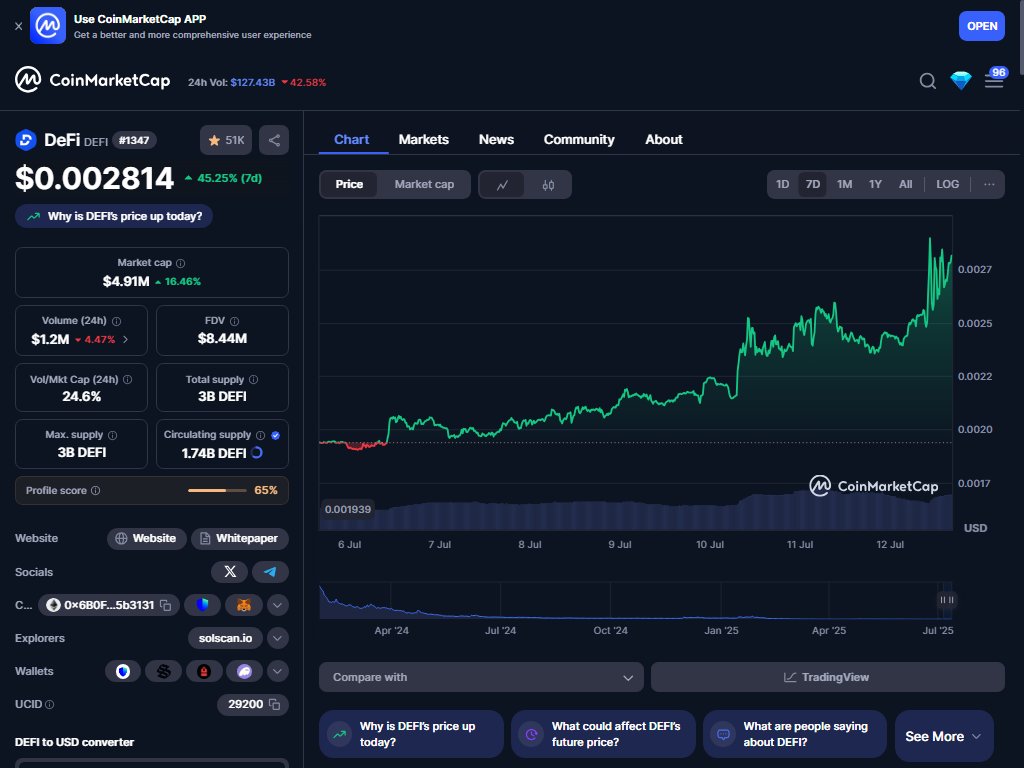Switch to the Chart tab
The image size is (1024, 768).
coord(351,139)
